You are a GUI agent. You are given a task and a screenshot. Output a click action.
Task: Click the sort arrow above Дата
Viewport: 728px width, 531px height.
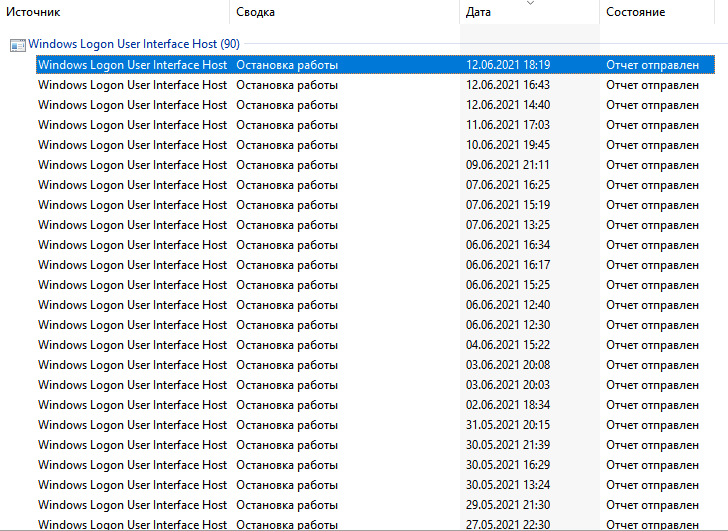pos(530,3)
